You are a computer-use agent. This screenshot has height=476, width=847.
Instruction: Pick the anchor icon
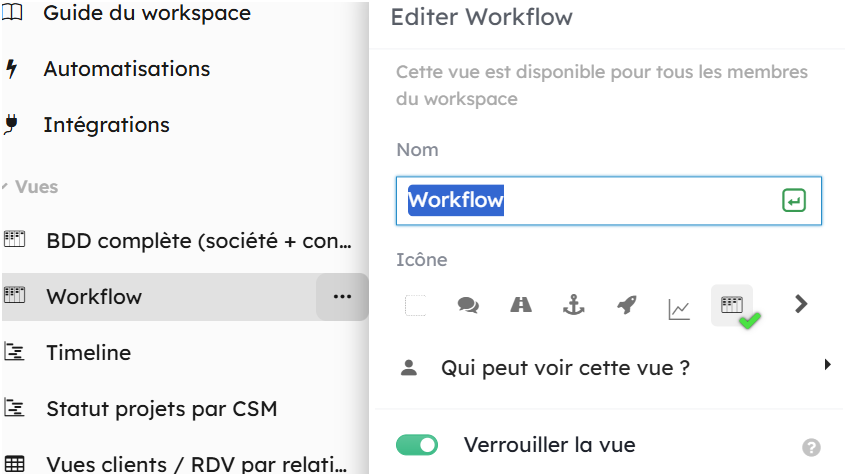pos(574,305)
